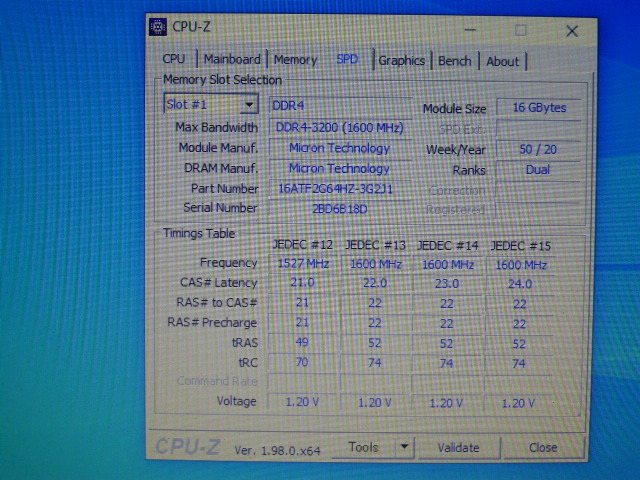Click the tRC value 70

(302, 362)
